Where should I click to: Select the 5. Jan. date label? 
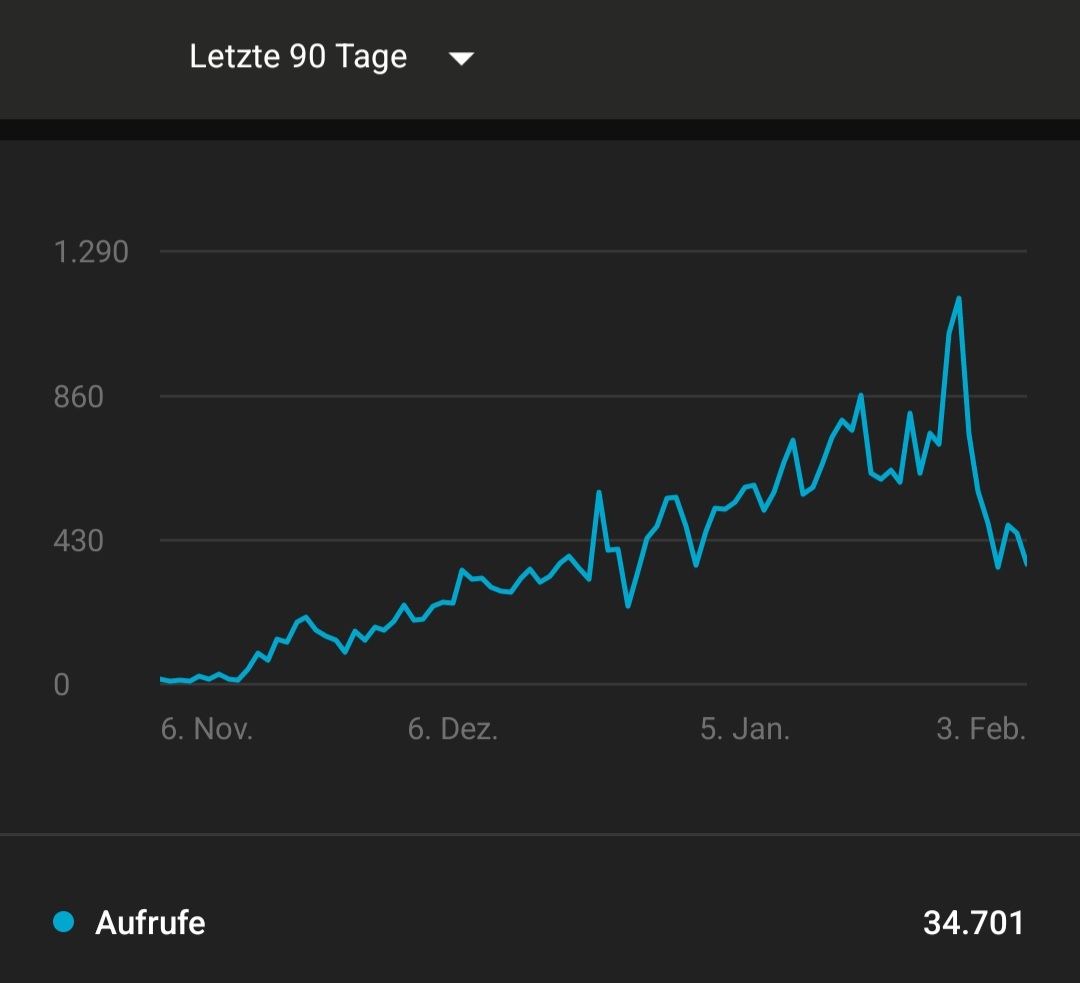pos(745,729)
